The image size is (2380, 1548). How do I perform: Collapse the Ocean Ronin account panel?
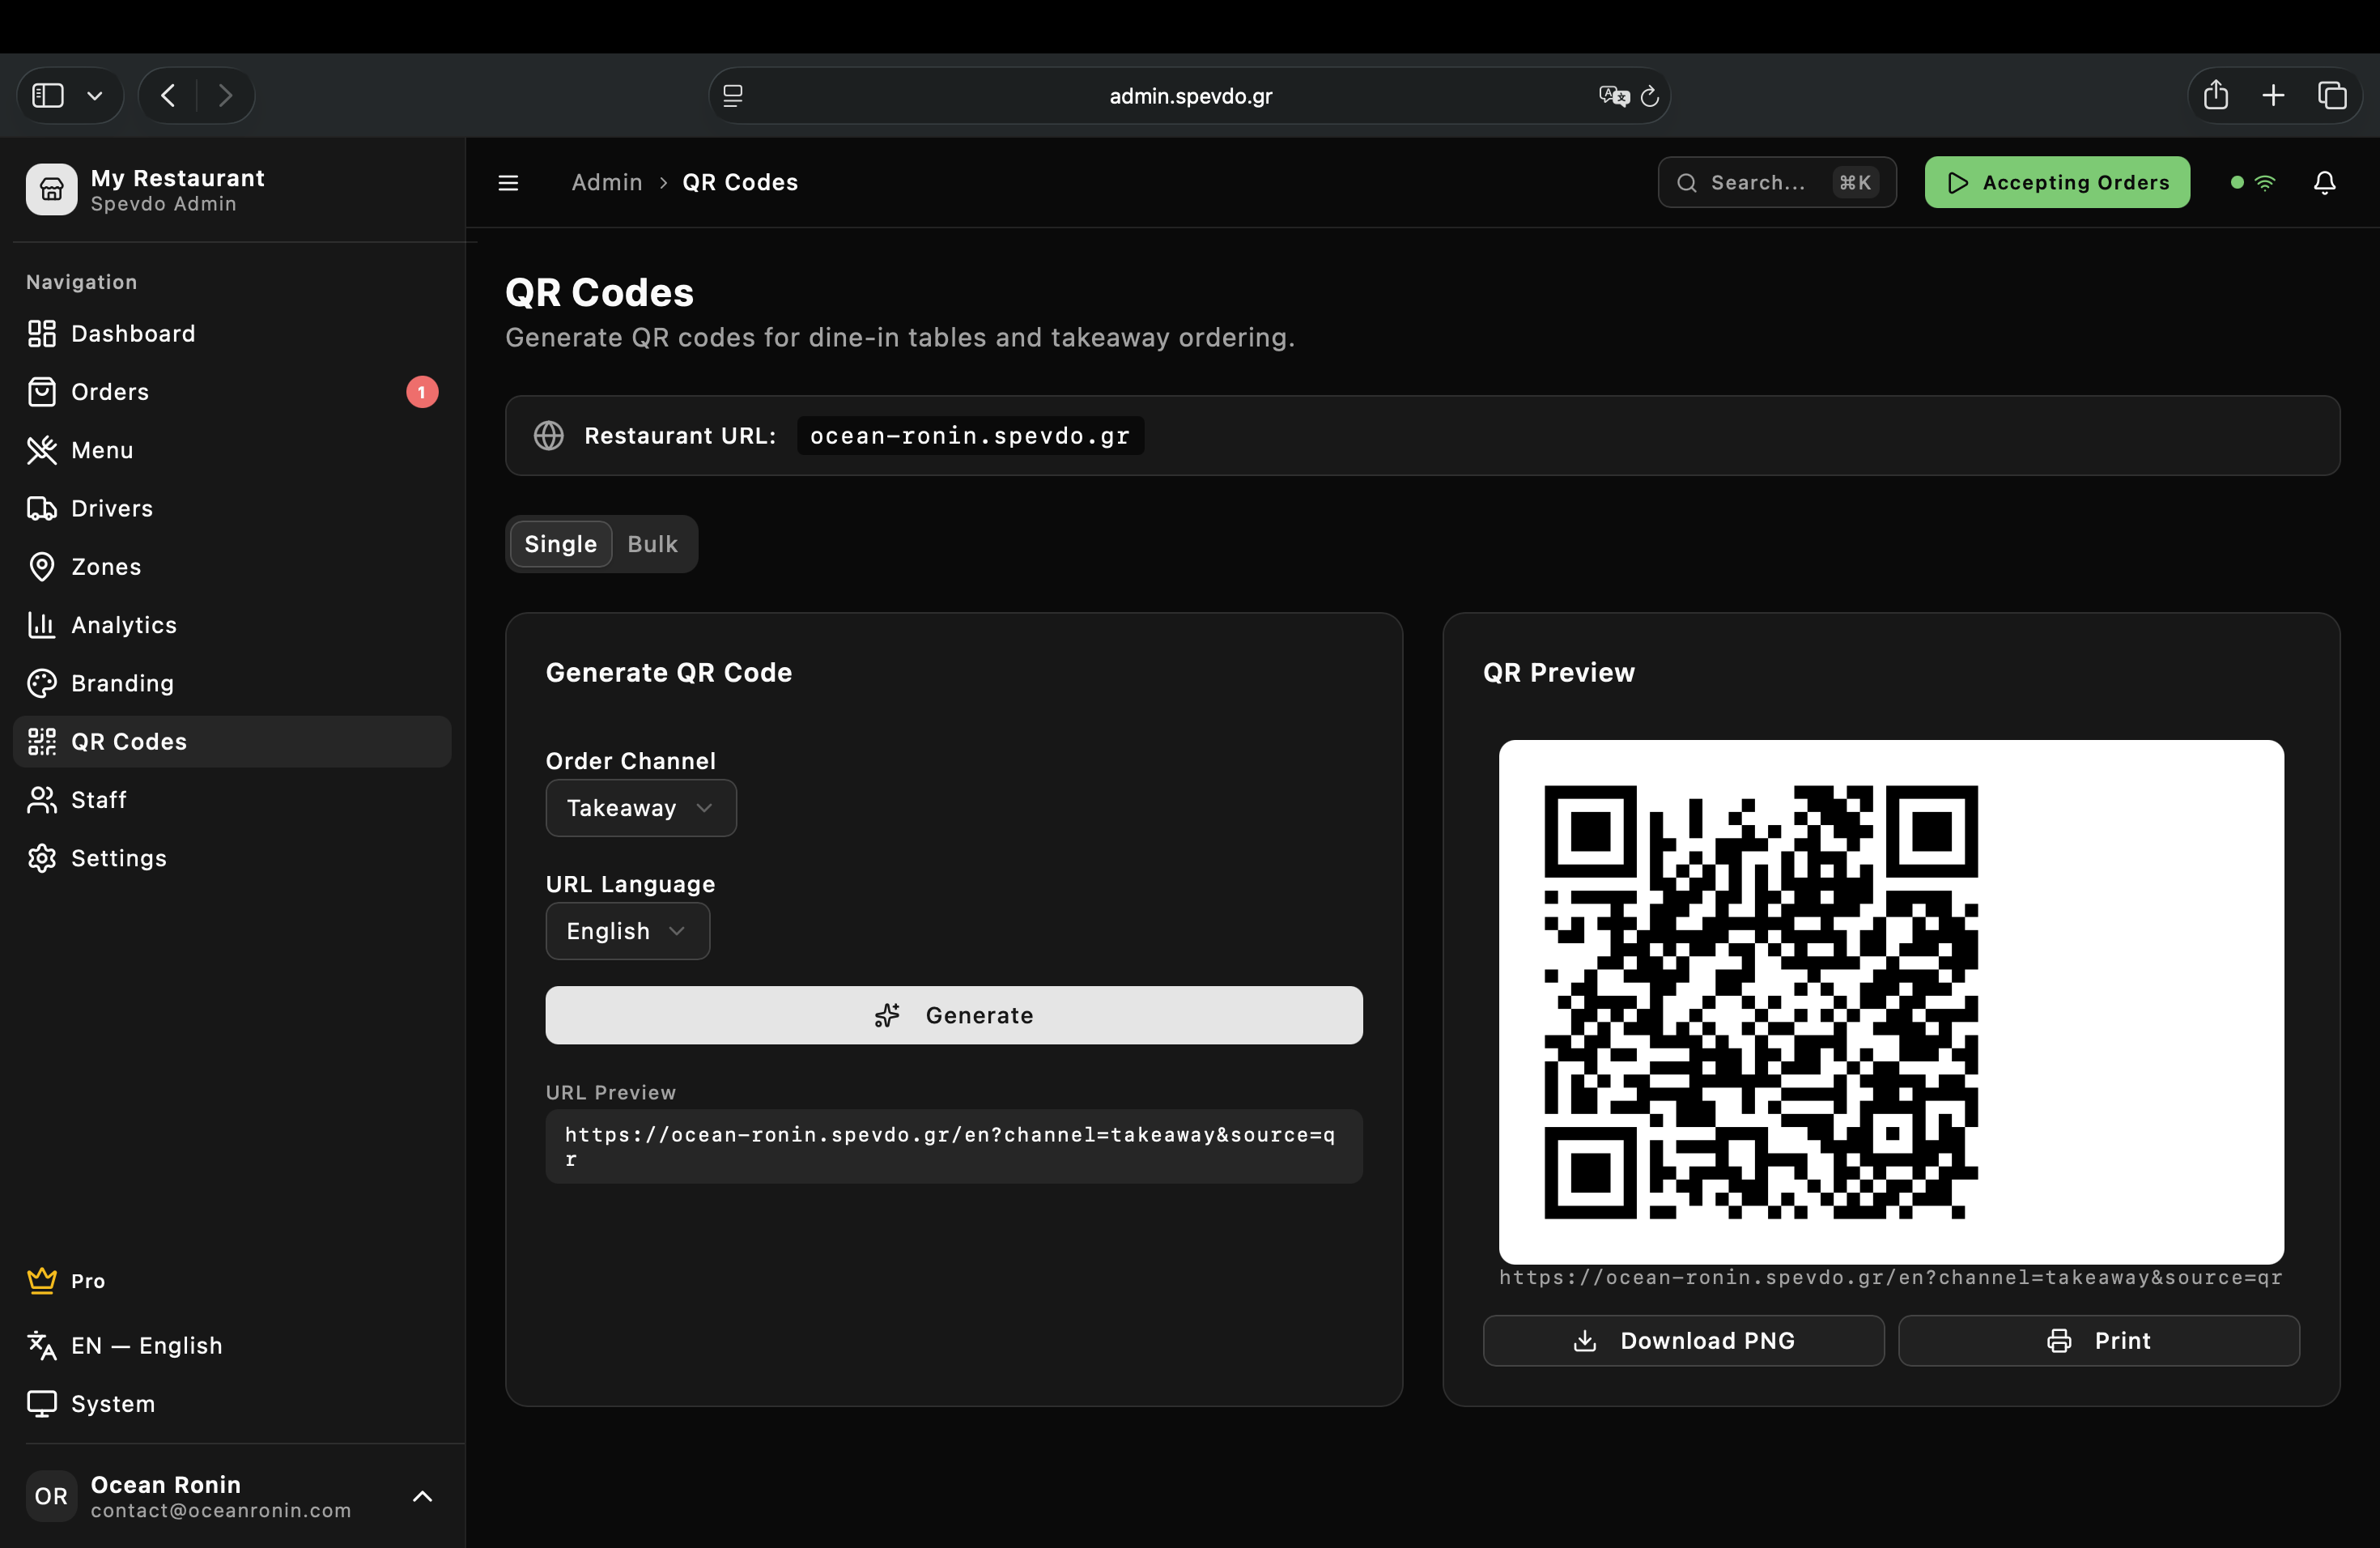pos(422,1496)
